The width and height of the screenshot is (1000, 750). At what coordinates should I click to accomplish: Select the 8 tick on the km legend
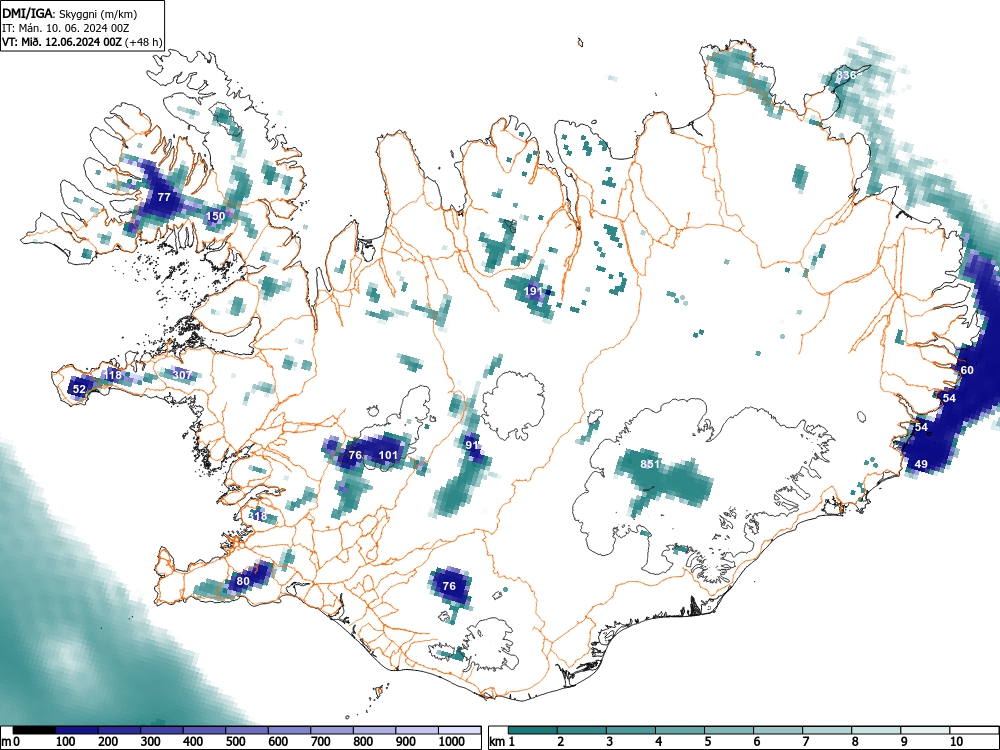coord(855,742)
